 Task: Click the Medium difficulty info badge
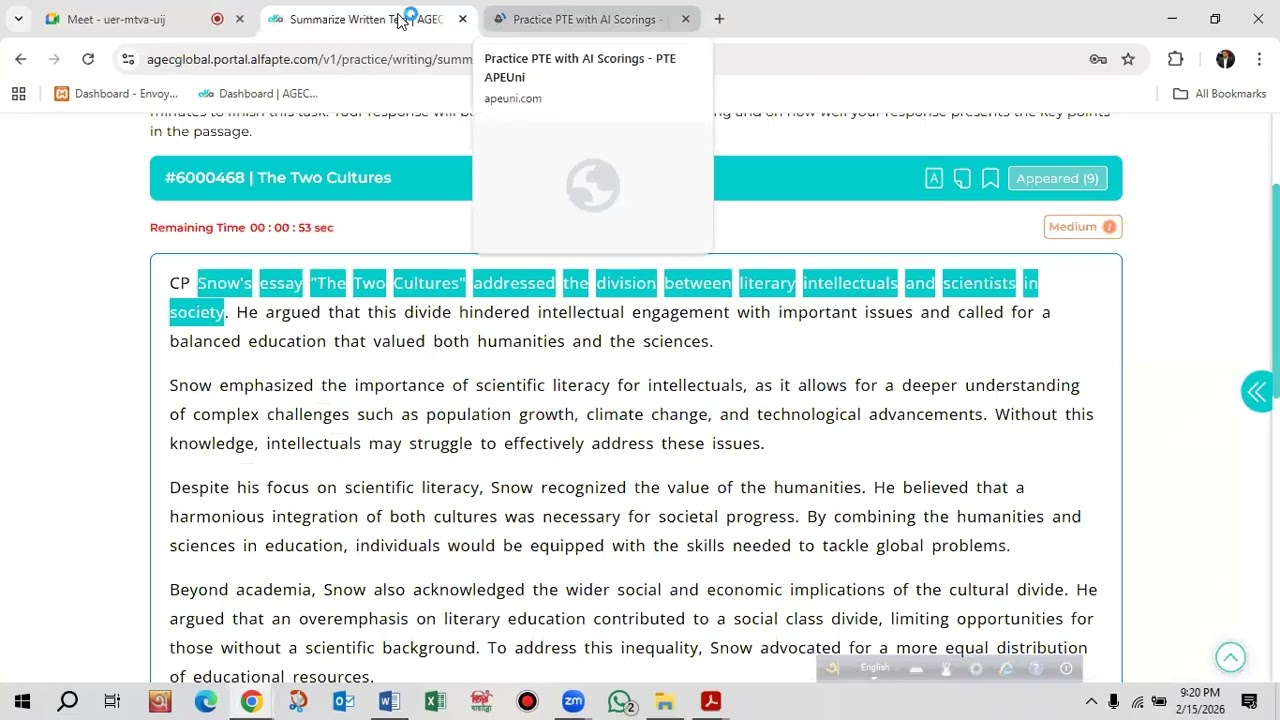tap(1083, 227)
